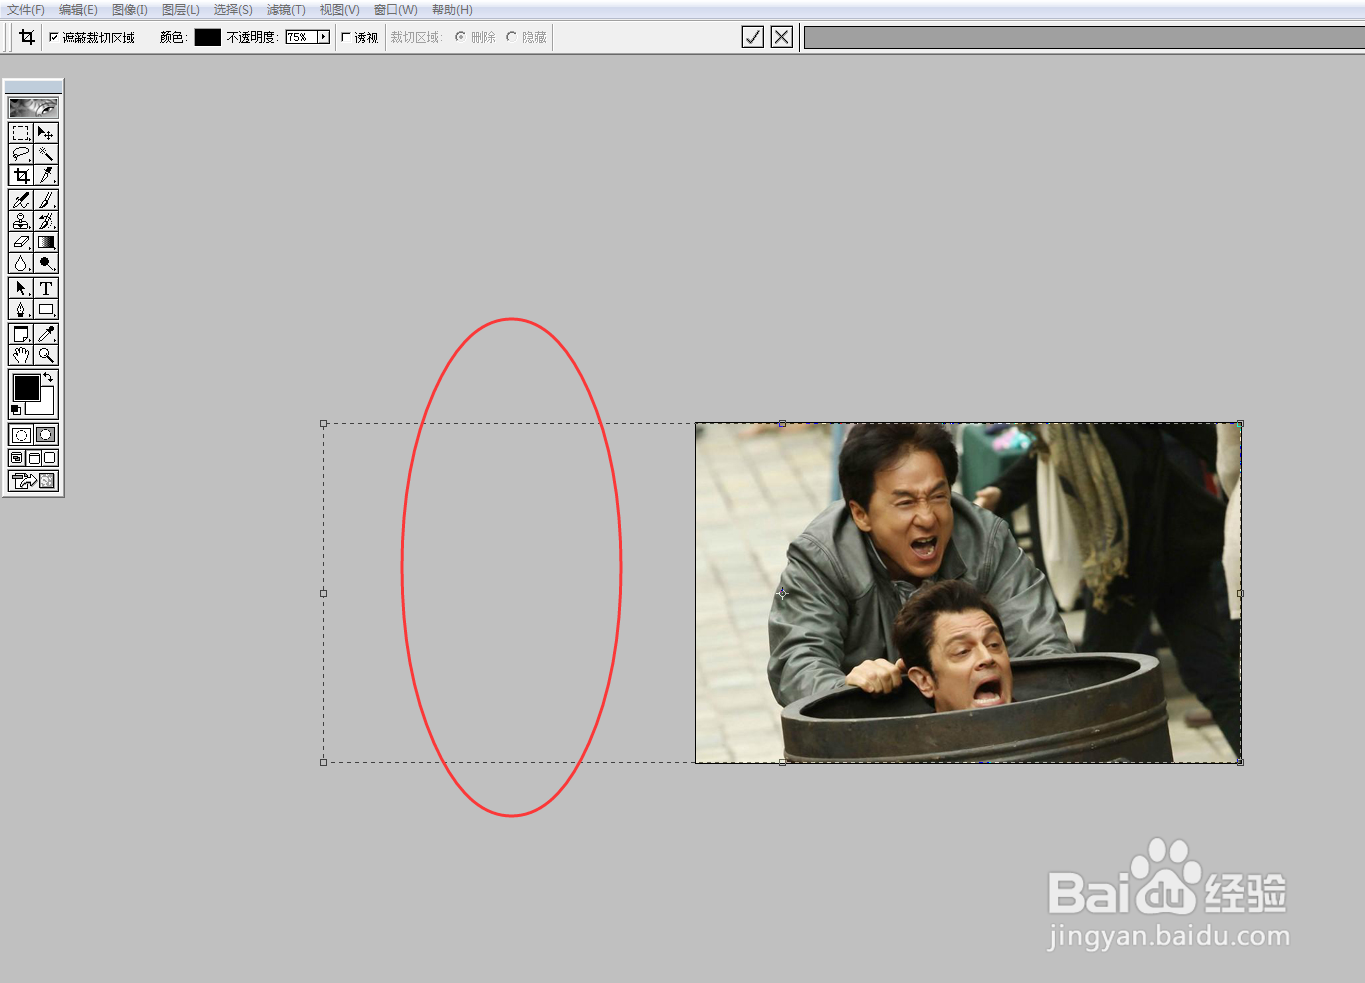Switch to Full Screen mode
The width and height of the screenshot is (1365, 983).
(x=49, y=458)
